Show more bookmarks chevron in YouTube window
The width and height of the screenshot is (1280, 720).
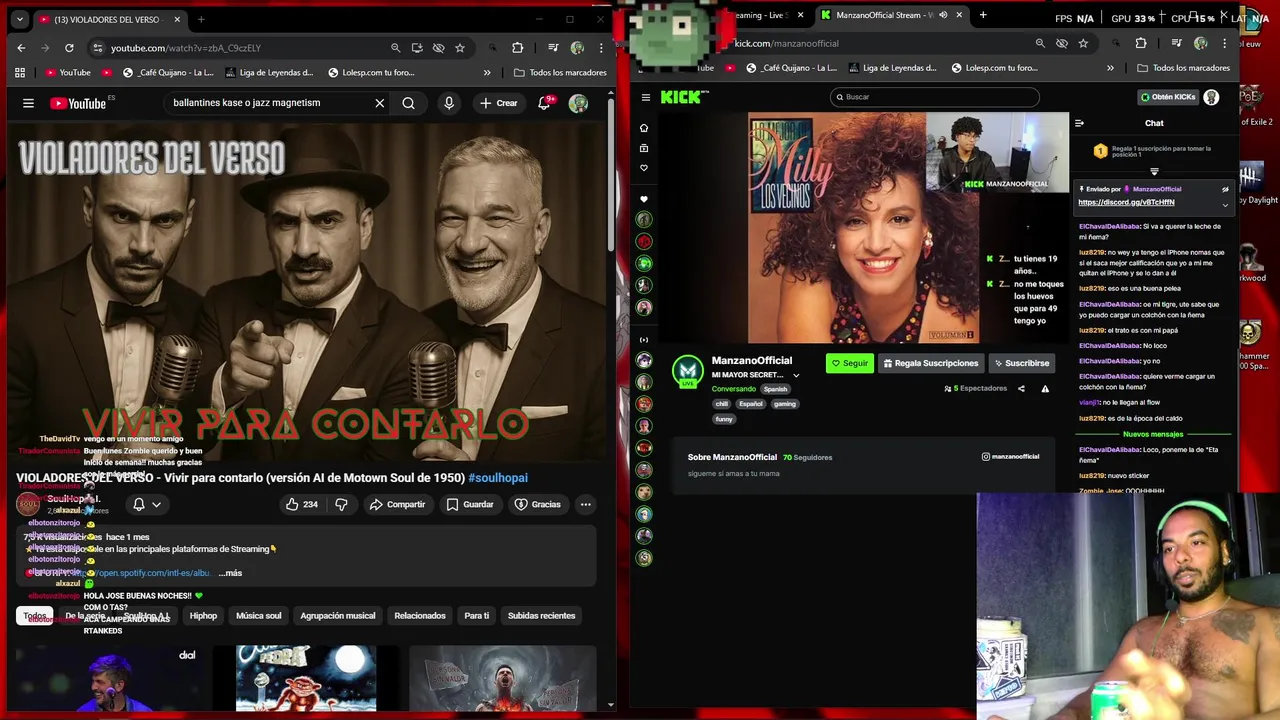[x=487, y=73]
